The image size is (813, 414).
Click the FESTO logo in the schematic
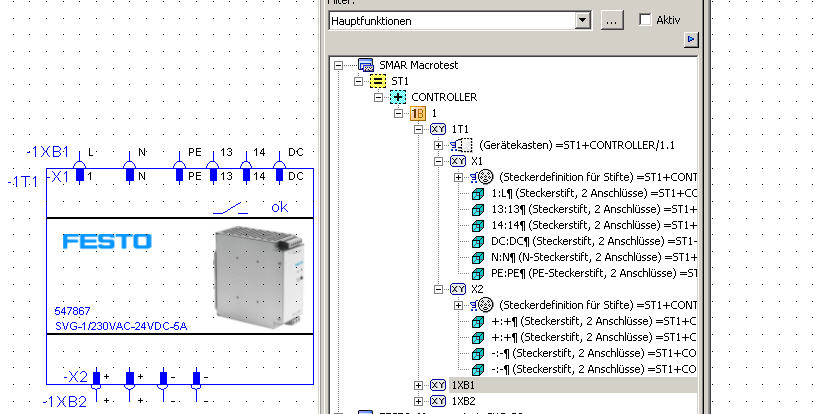[107, 241]
